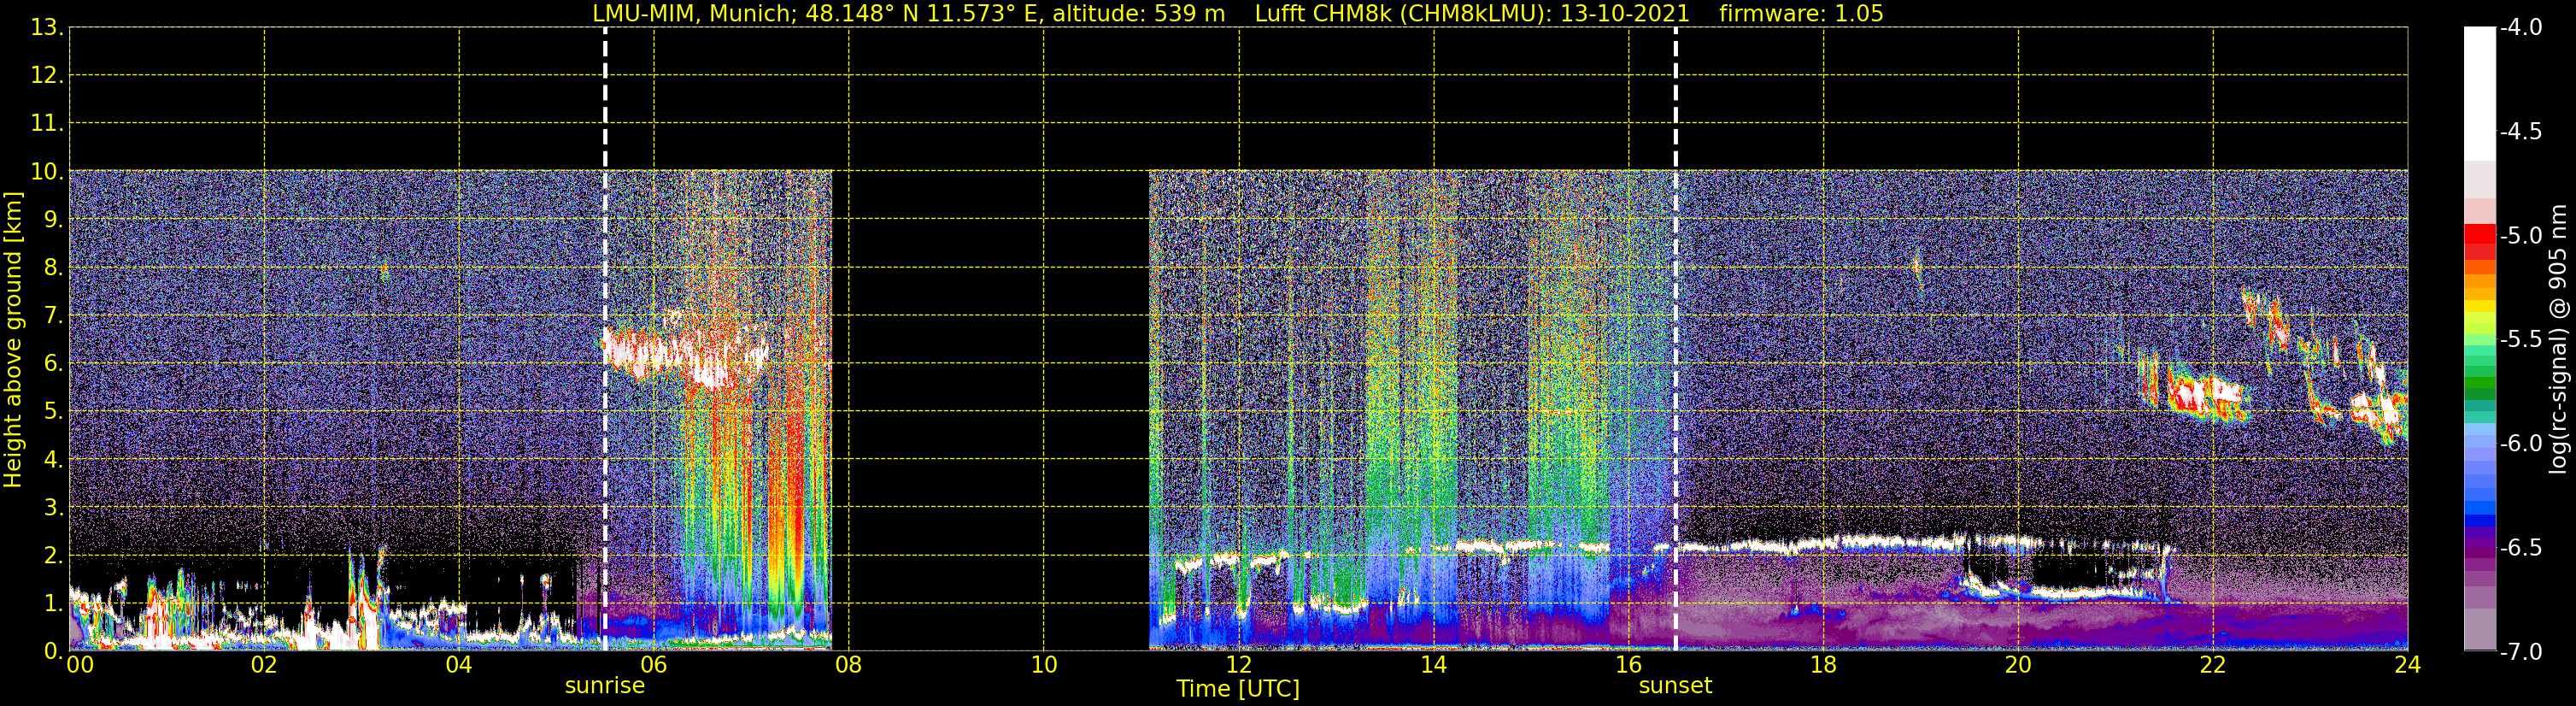Click the '02' time tick label

[x=264, y=665]
